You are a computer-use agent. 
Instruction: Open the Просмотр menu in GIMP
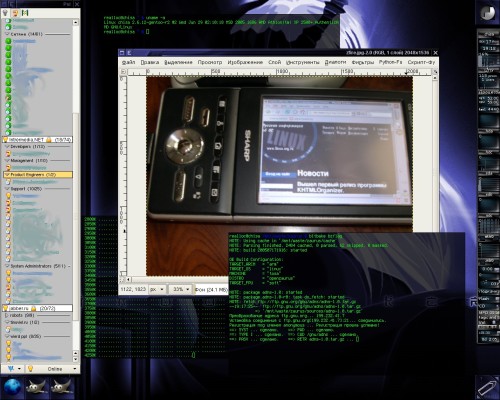click(210, 62)
